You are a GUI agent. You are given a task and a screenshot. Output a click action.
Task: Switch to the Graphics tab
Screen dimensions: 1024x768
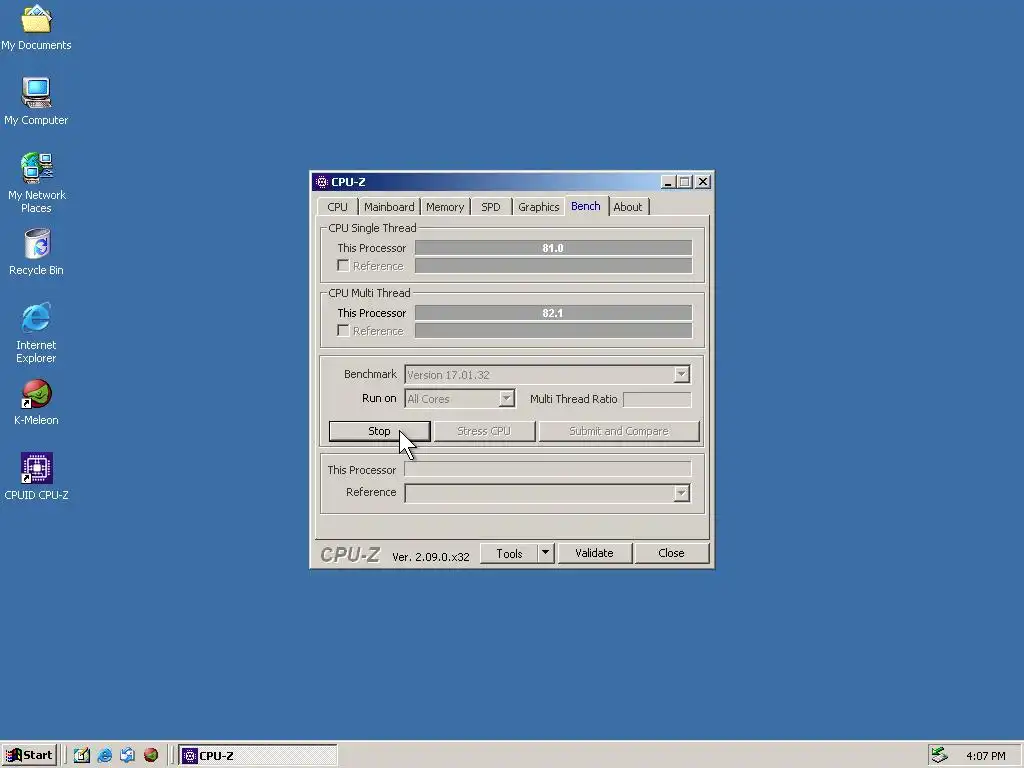pos(538,207)
